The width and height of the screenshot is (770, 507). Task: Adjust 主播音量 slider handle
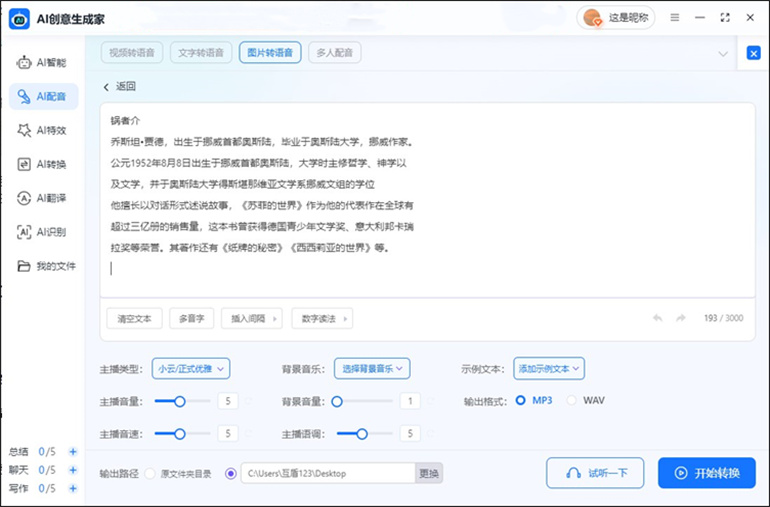[180, 401]
